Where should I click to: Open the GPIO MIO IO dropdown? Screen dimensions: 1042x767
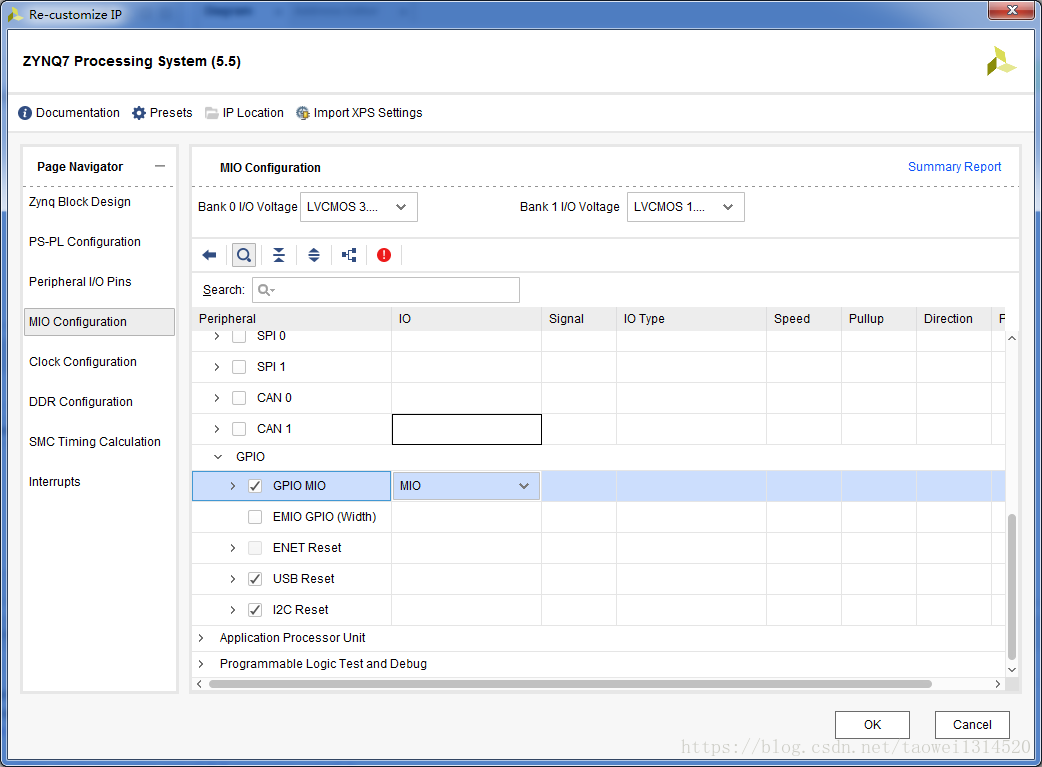point(467,486)
